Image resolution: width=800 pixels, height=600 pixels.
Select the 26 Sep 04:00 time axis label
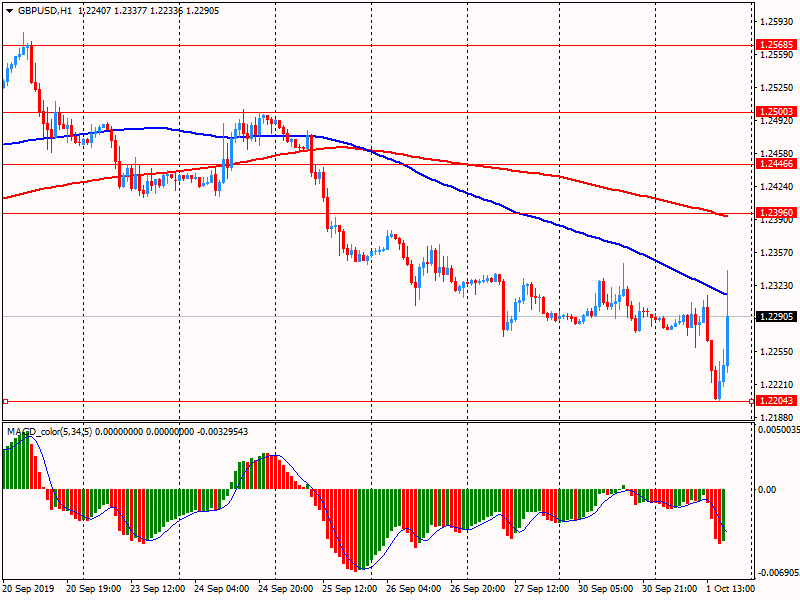coord(414,589)
